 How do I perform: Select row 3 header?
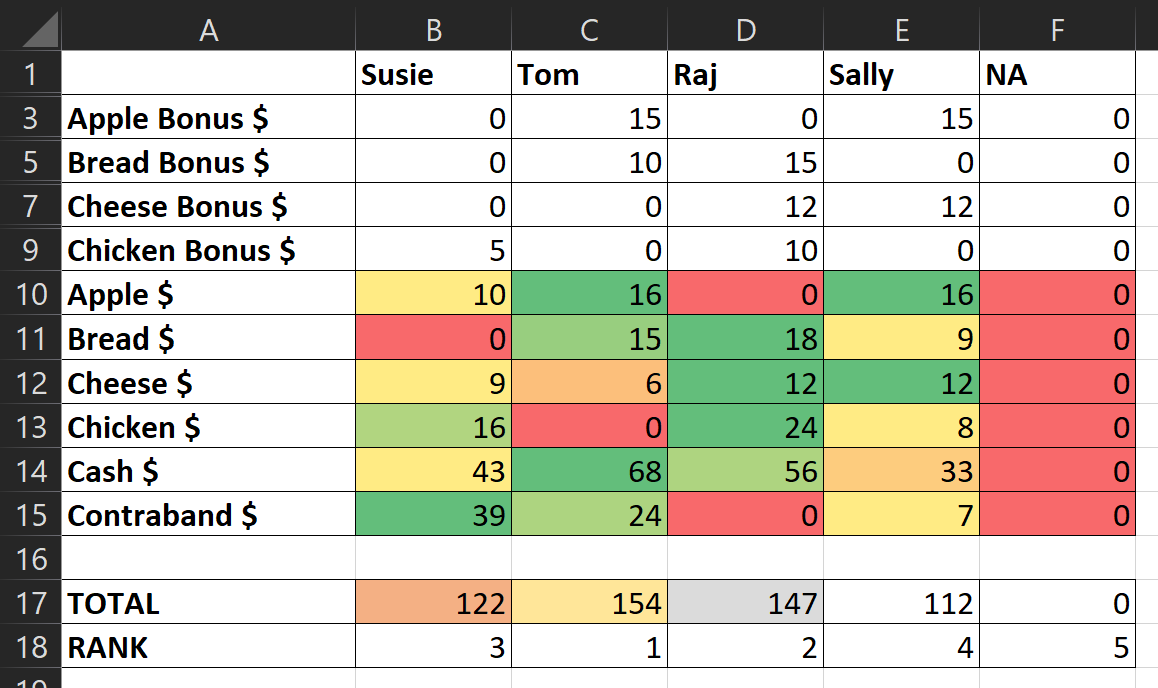pos(30,117)
